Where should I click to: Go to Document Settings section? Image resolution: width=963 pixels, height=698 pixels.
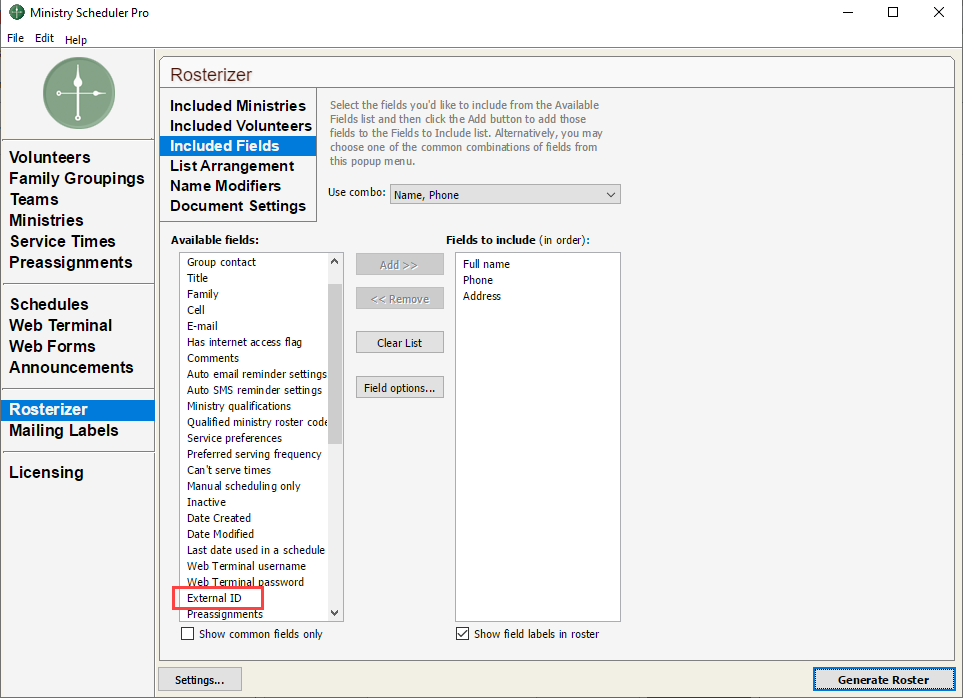tap(238, 206)
